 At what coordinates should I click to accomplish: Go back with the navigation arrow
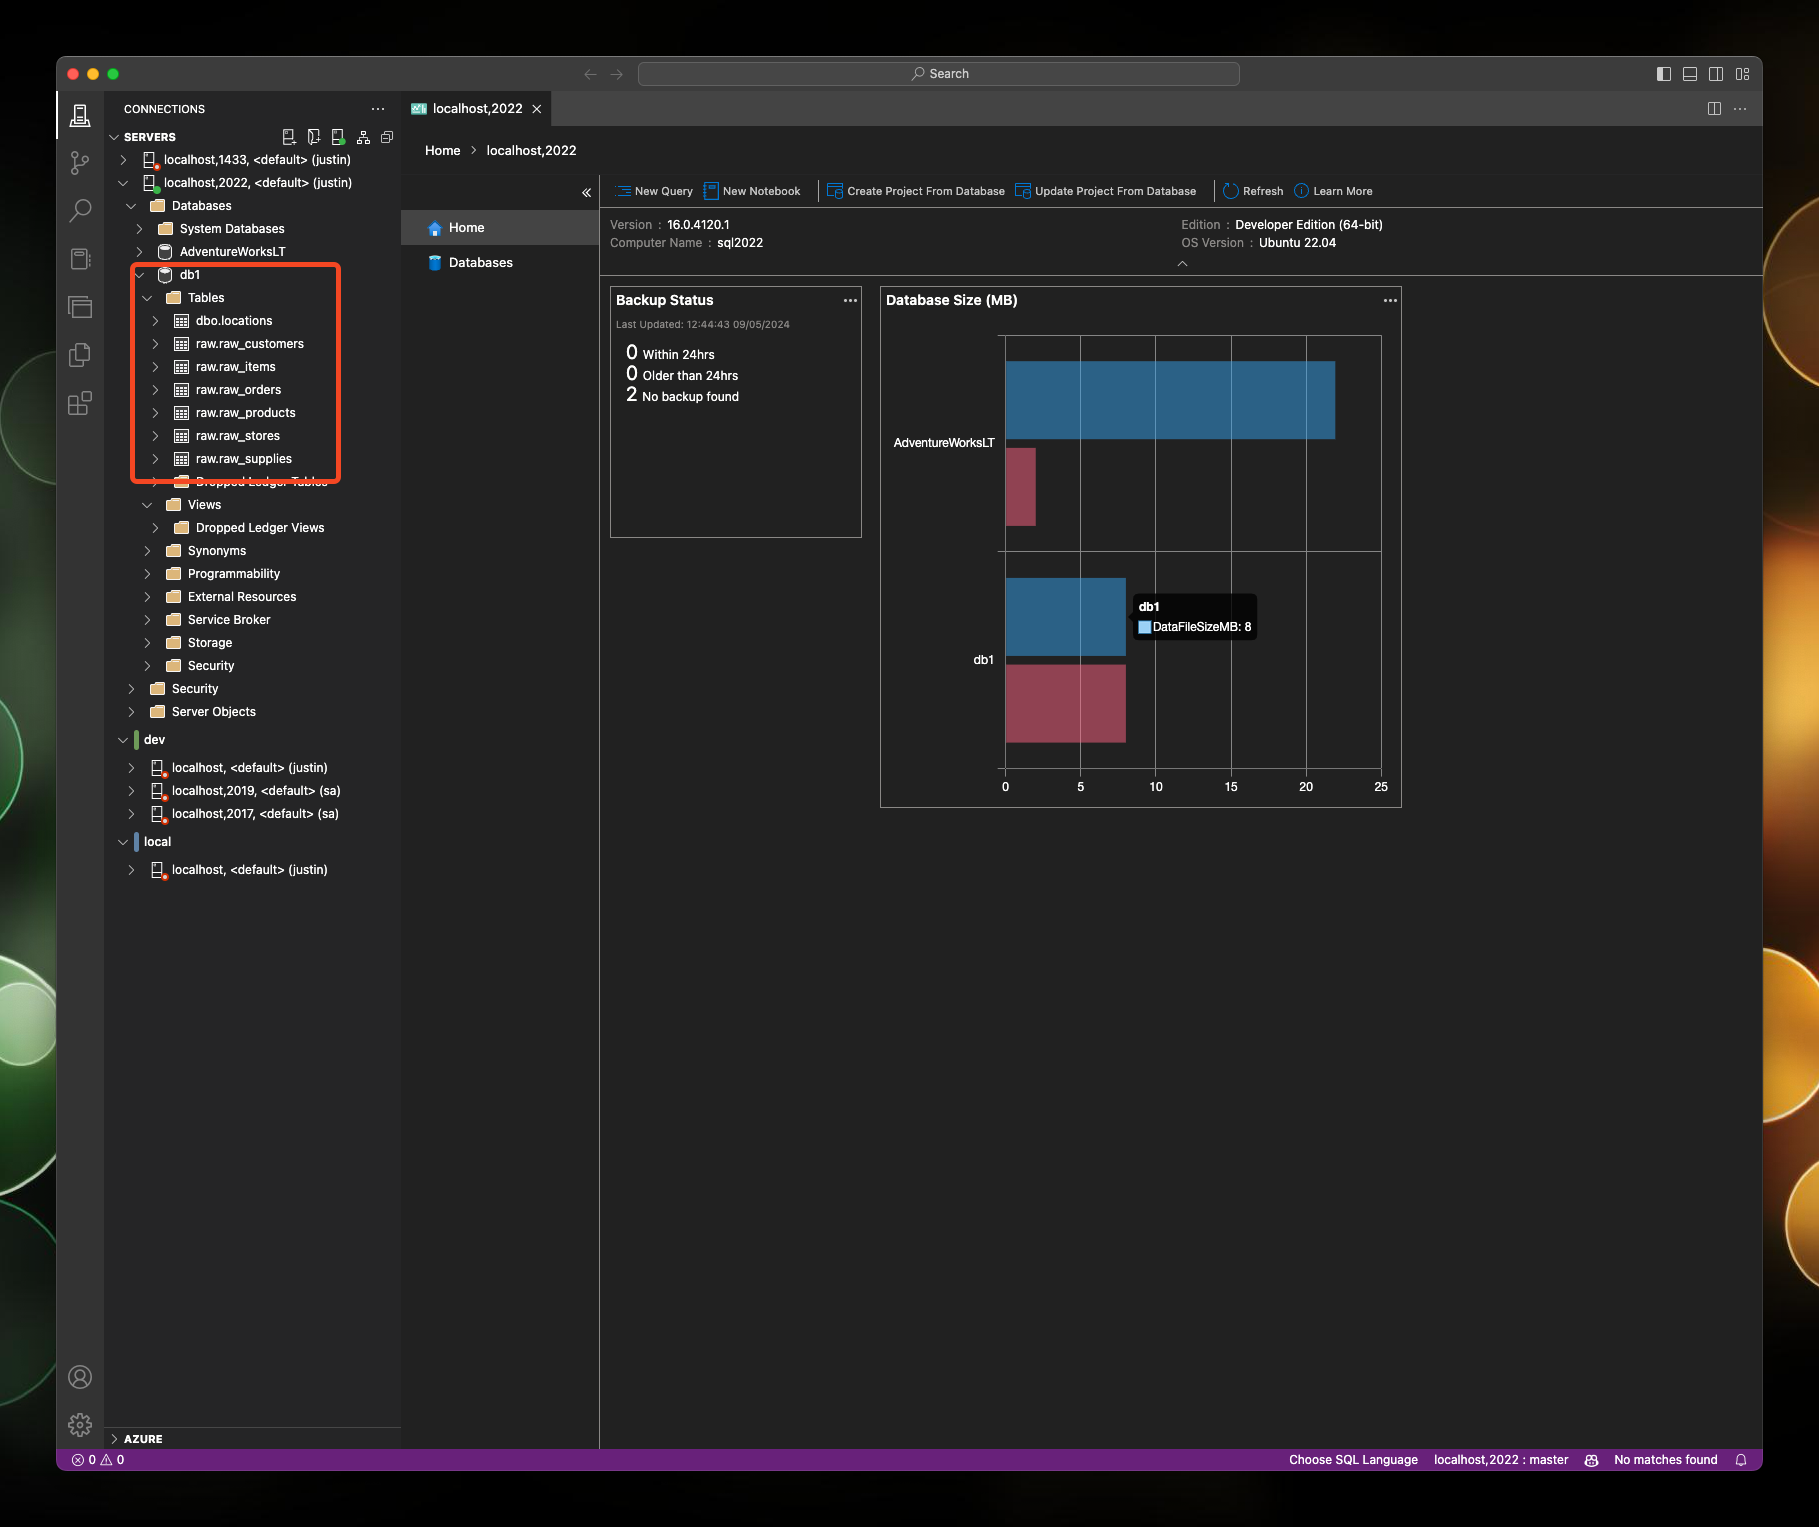click(x=590, y=74)
